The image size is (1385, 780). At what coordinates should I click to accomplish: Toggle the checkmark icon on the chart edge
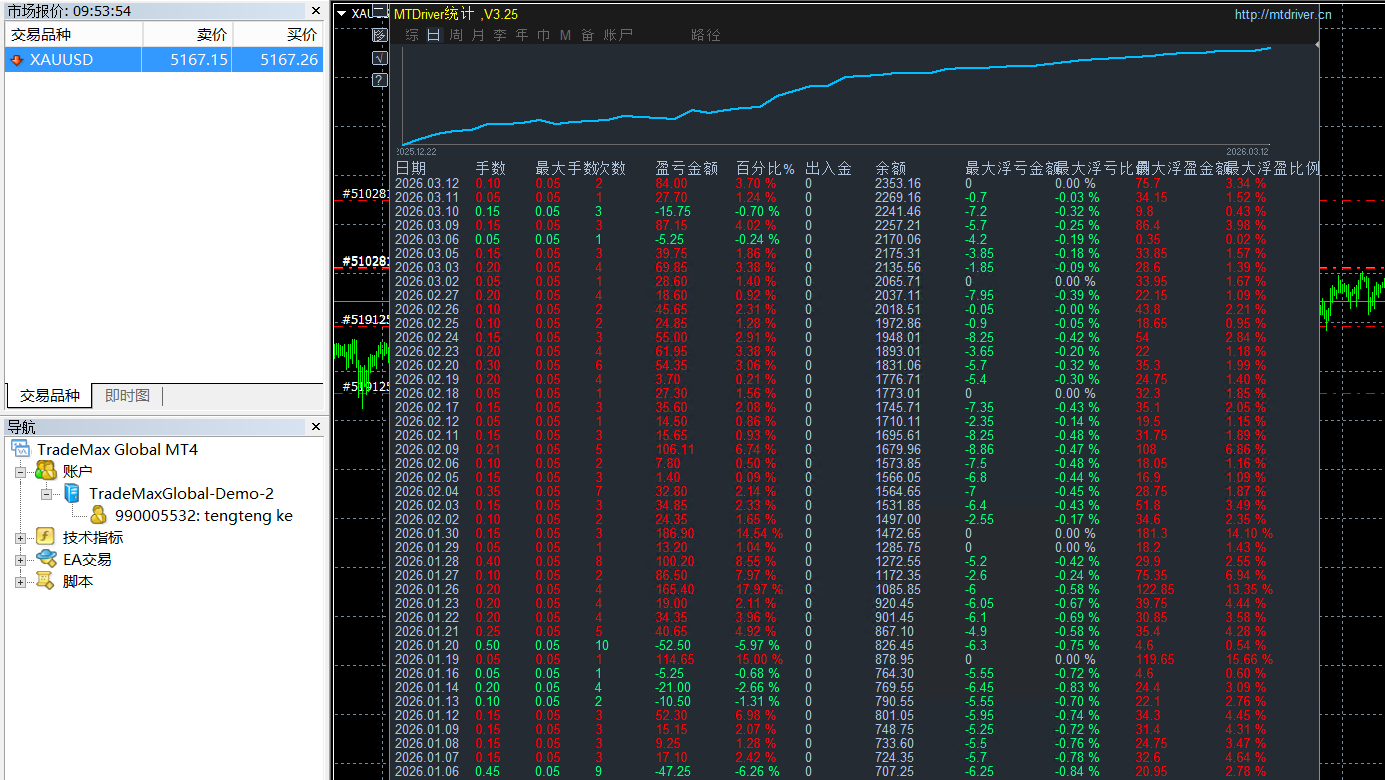click(x=379, y=57)
